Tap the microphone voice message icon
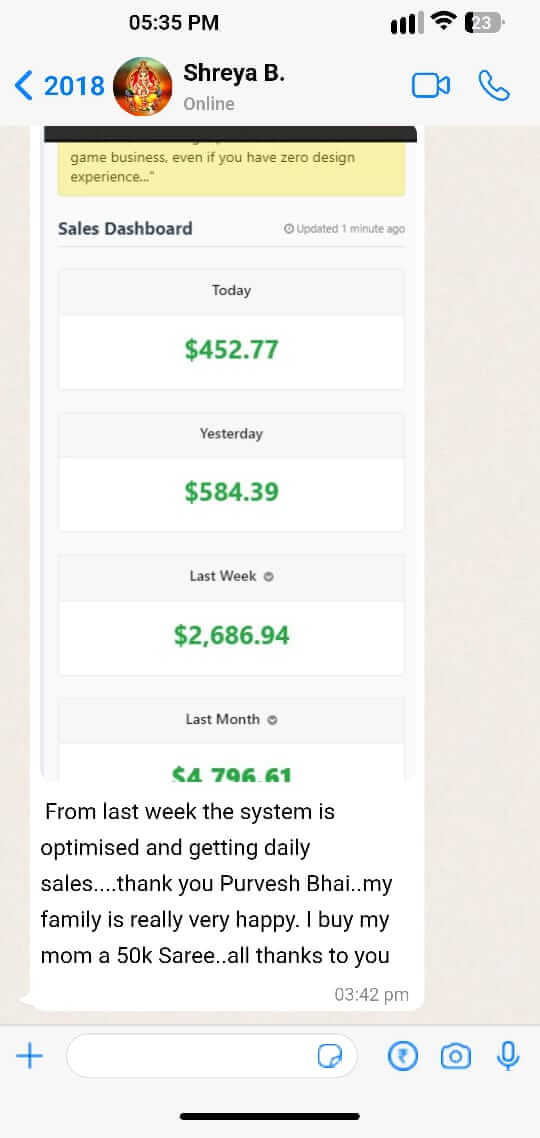The height and width of the screenshot is (1138, 540). (x=508, y=1056)
